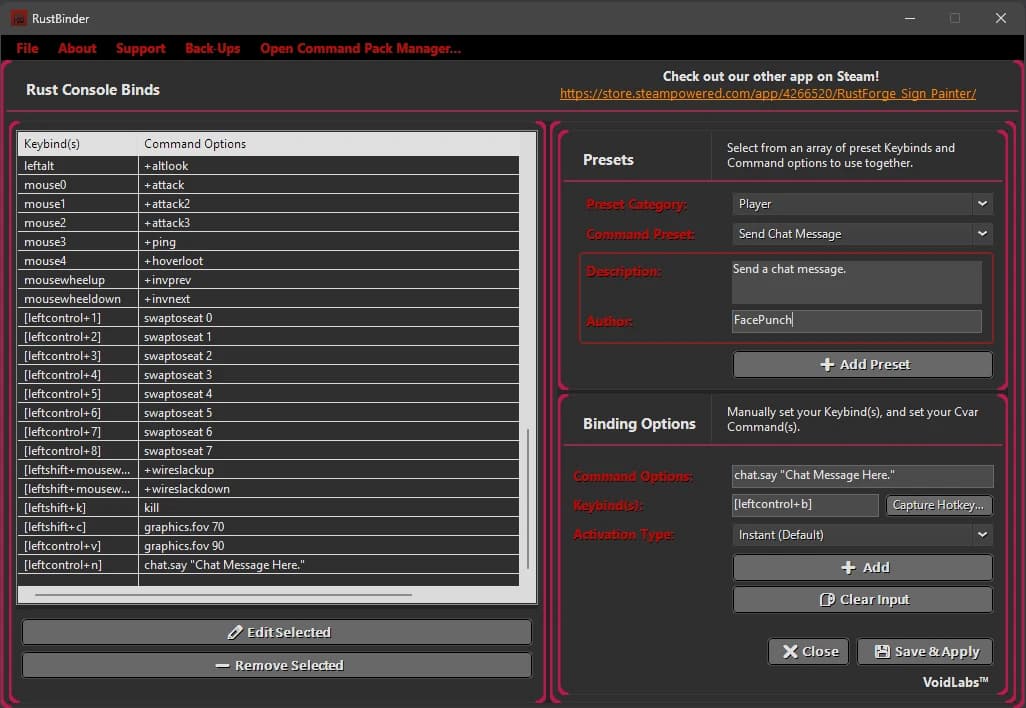The height and width of the screenshot is (708, 1026).
Task: Expand the Command Preset dropdown
Action: point(982,234)
